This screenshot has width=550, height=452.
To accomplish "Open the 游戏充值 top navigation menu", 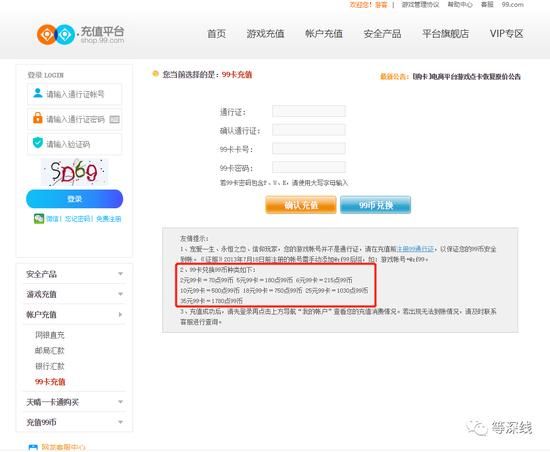I will point(265,34).
